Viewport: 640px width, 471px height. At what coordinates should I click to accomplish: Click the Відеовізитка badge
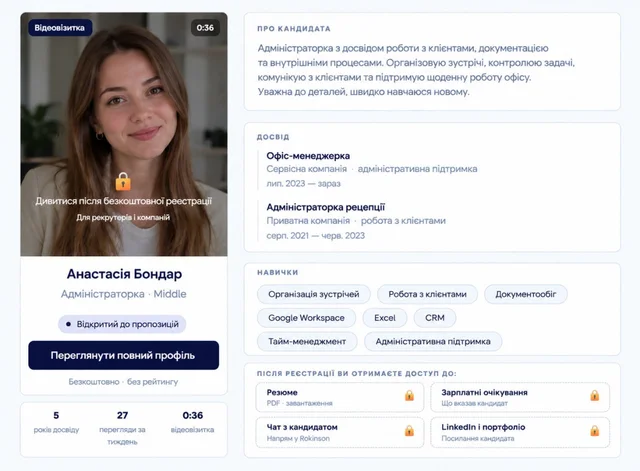pyautogui.click(x=60, y=28)
